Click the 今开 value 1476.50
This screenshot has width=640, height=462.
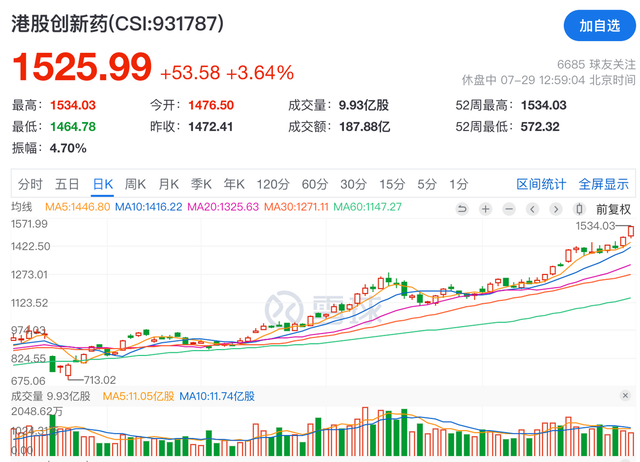point(211,105)
